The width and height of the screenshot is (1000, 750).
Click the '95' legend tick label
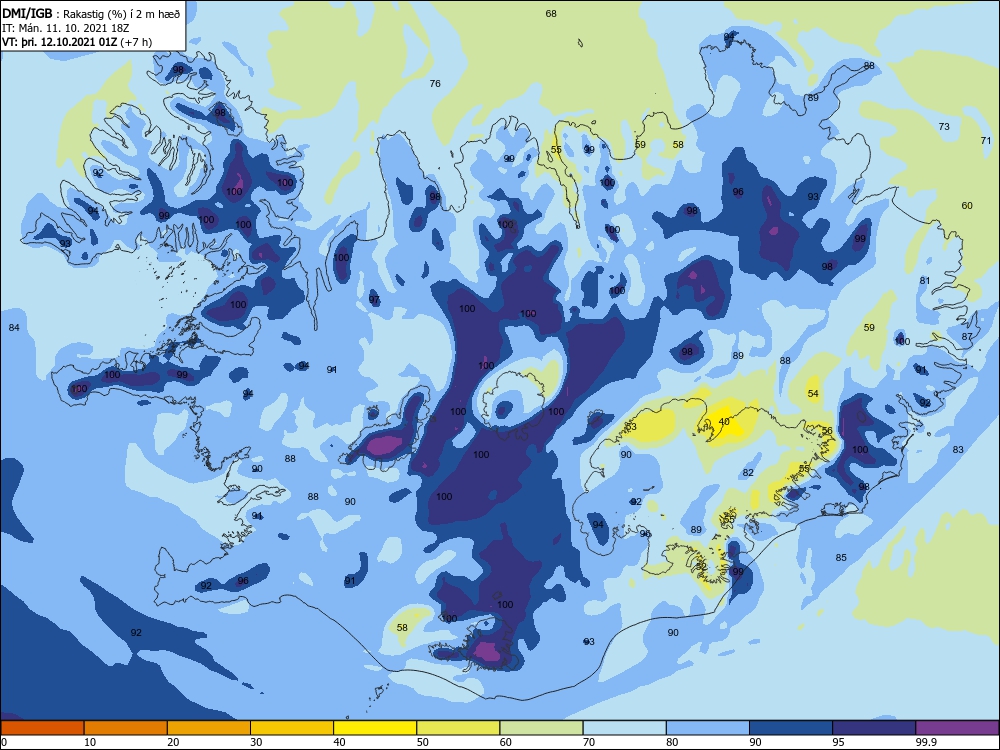(838, 742)
